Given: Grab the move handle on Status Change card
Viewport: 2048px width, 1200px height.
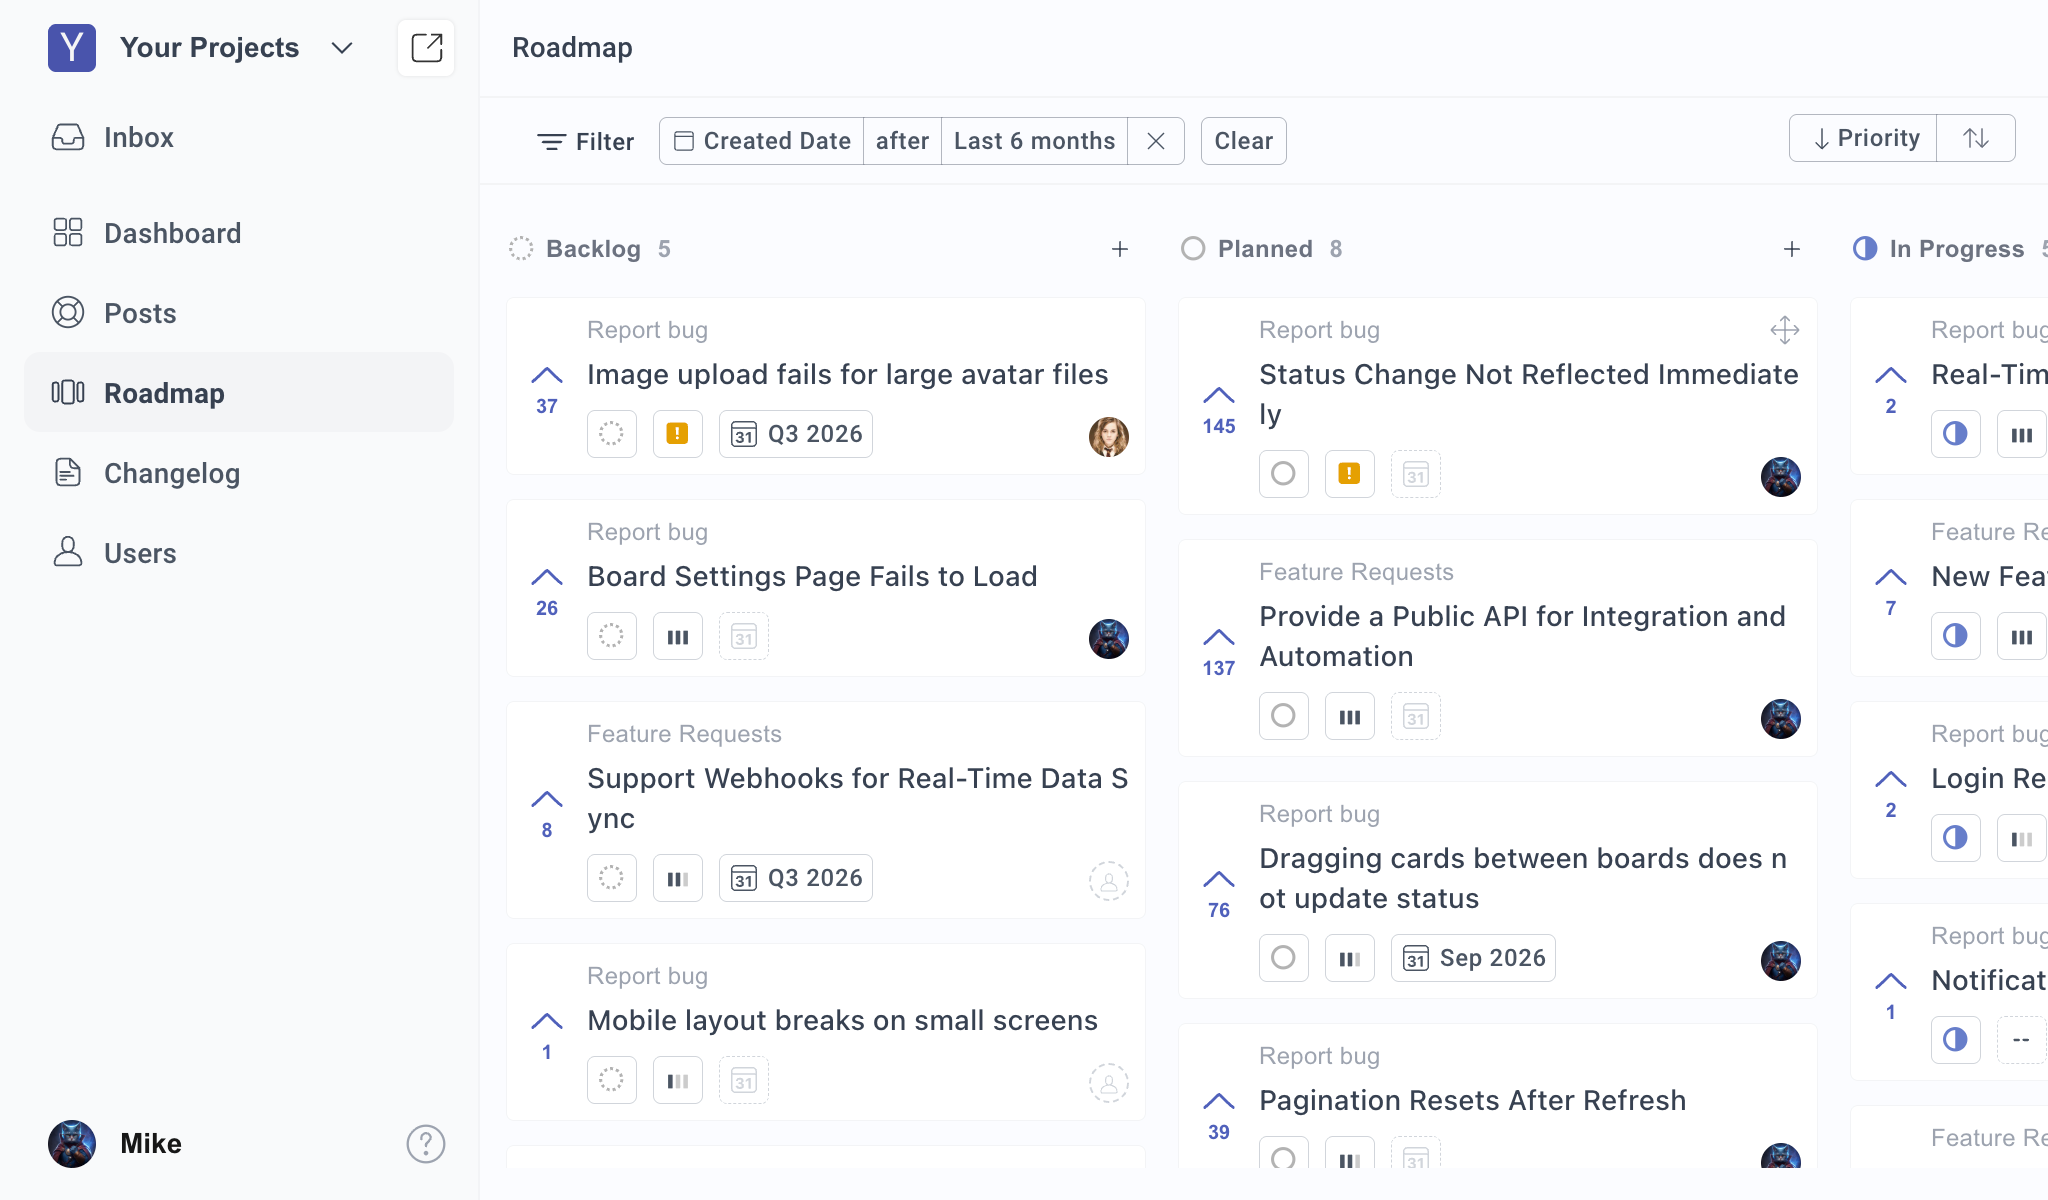Looking at the screenshot, I should point(1785,330).
